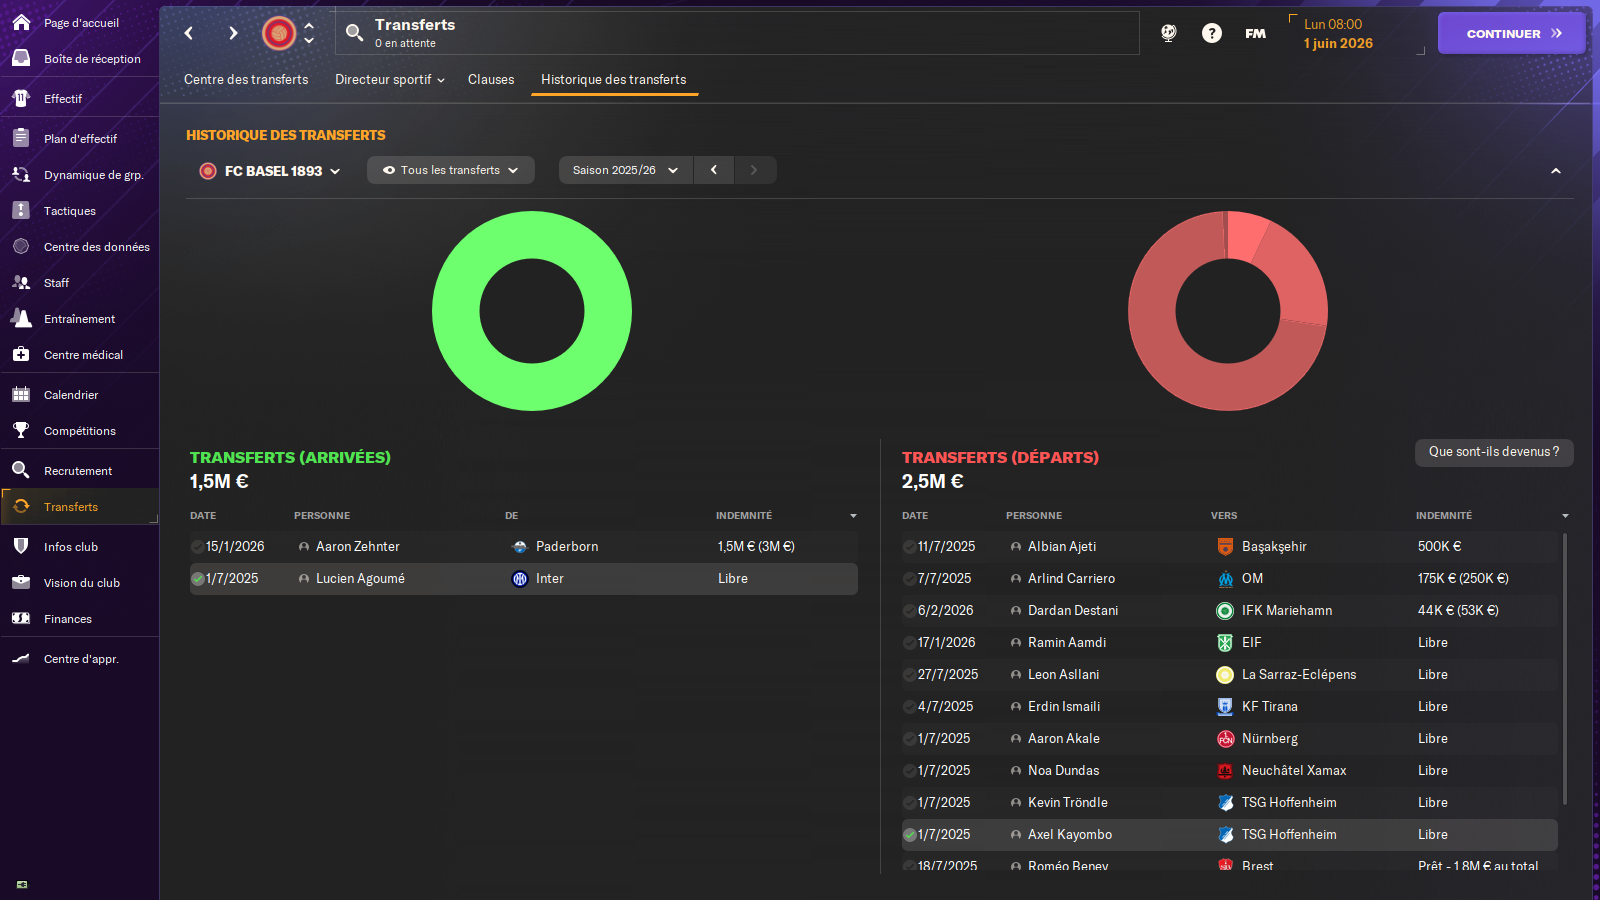Open Centre des données icon
This screenshot has width=1600, height=900.
point(21,246)
